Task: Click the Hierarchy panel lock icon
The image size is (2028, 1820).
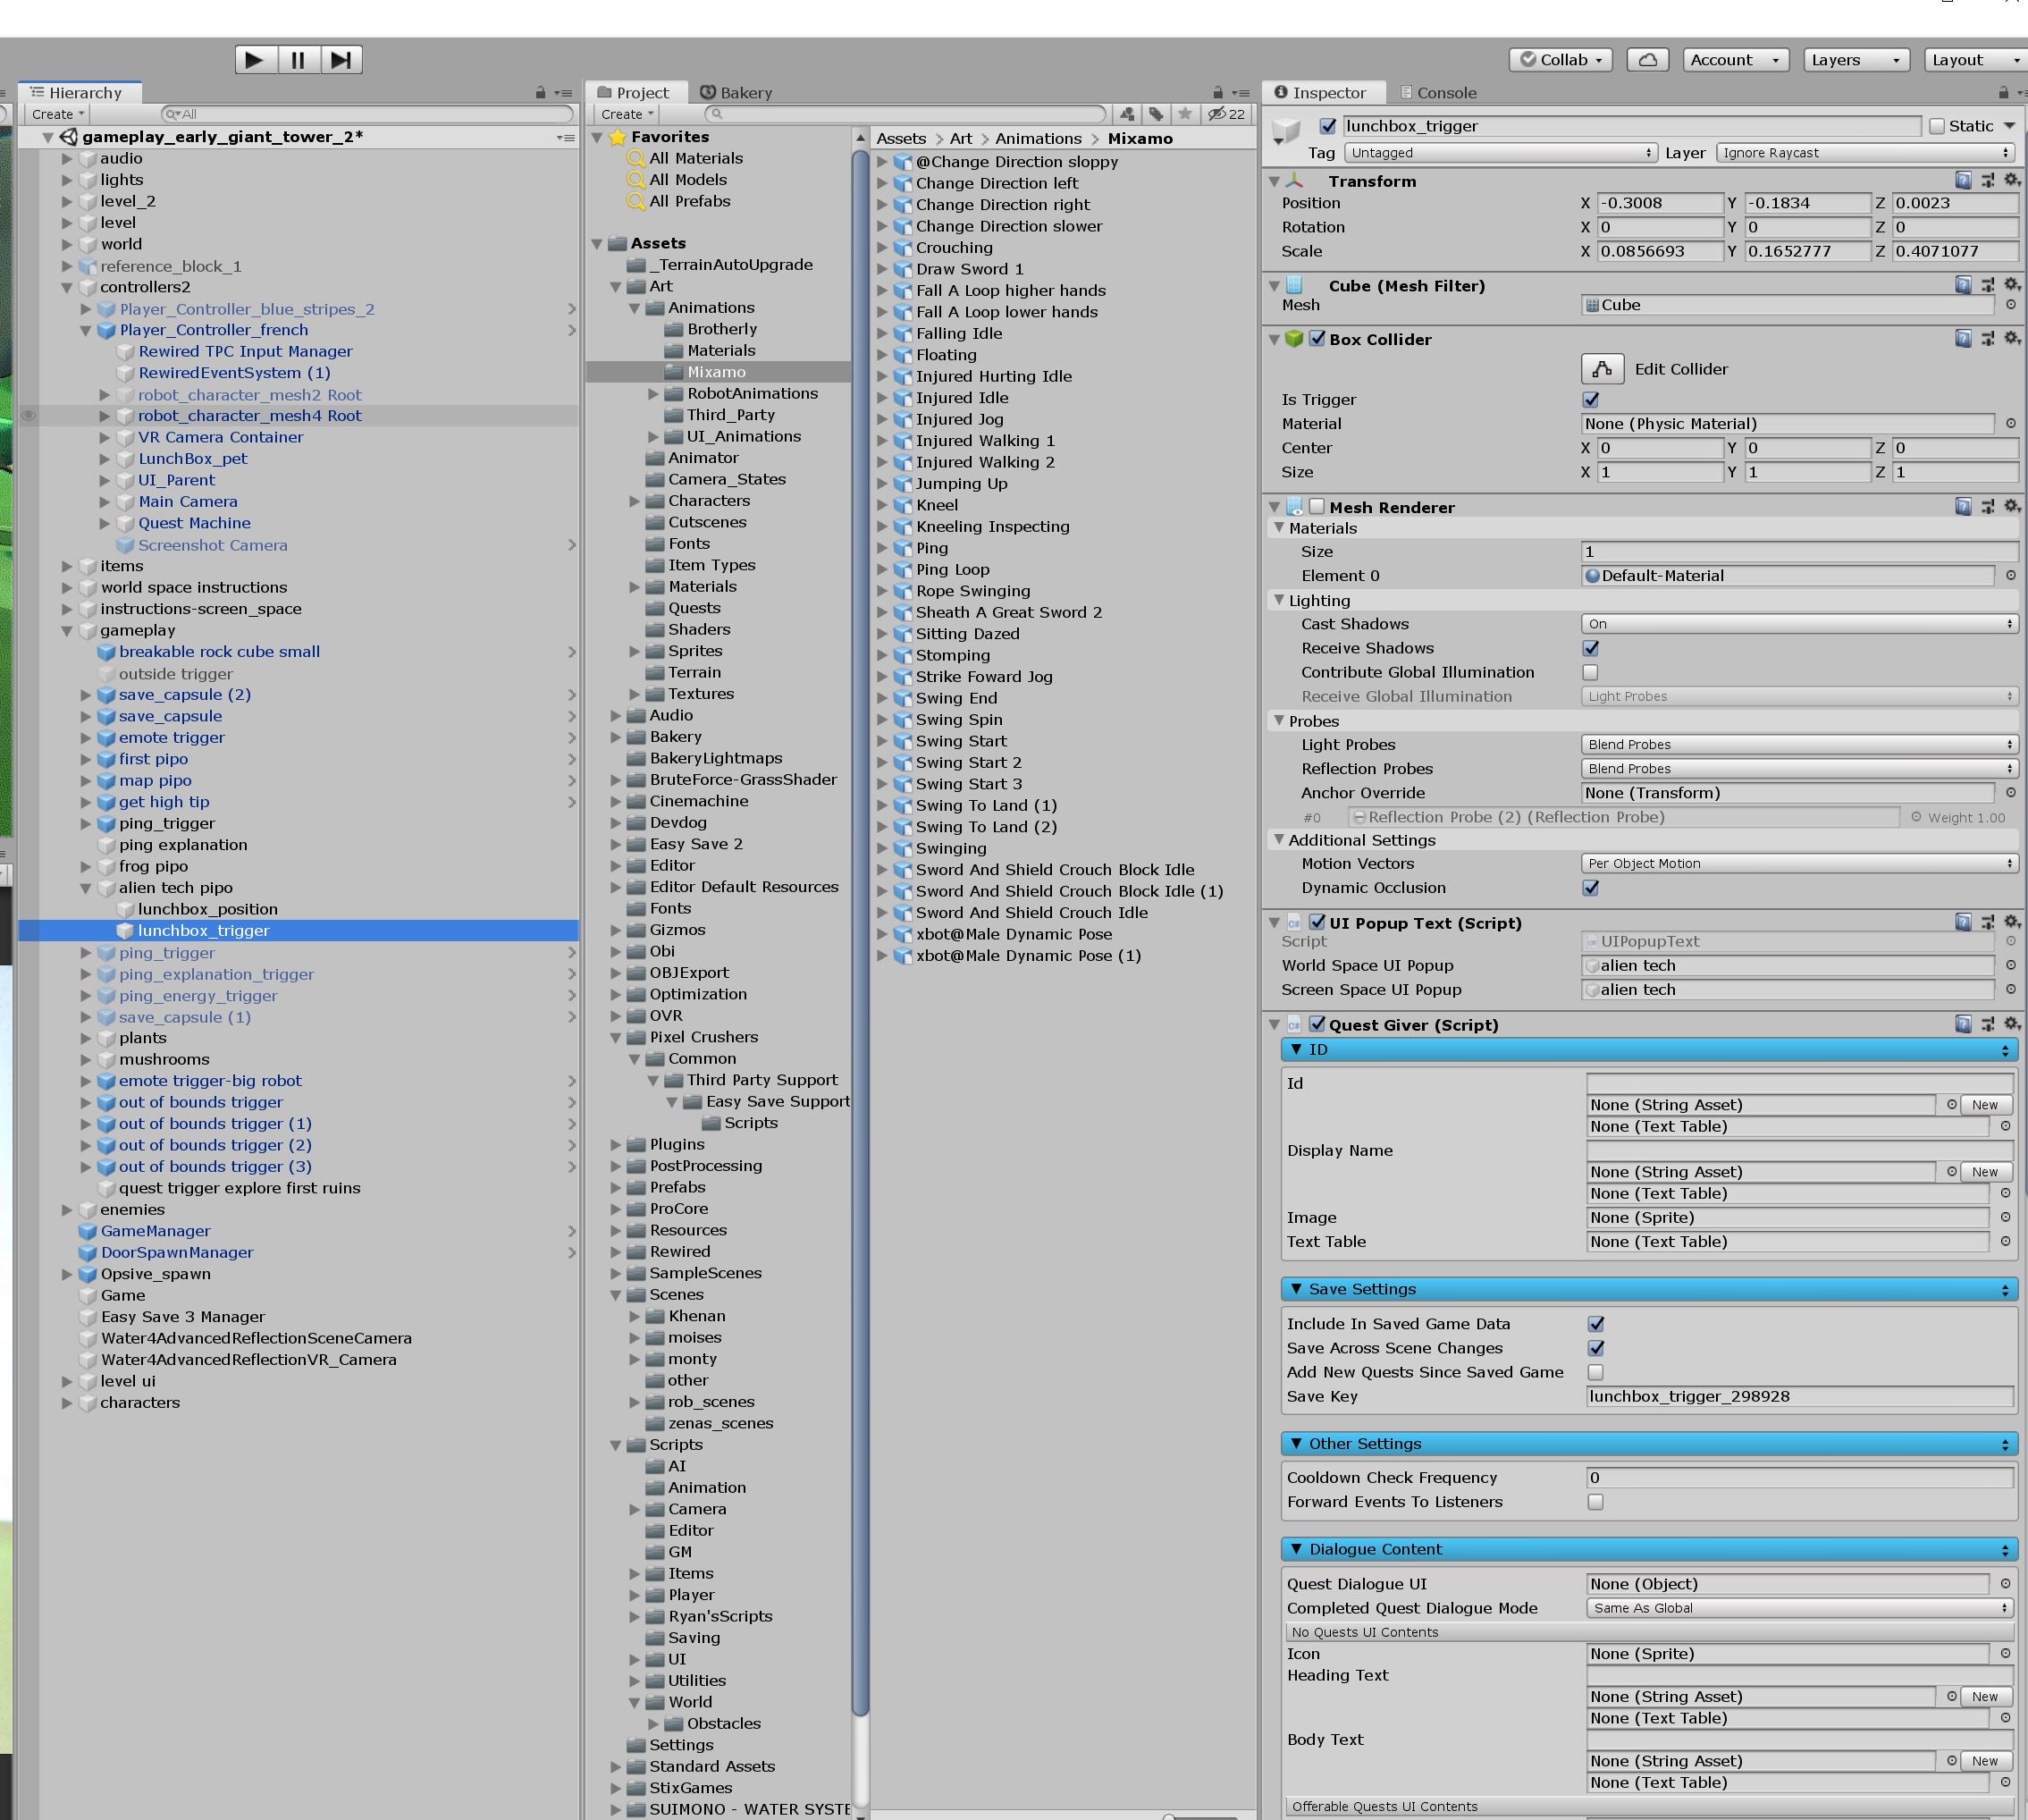Action: [541, 93]
